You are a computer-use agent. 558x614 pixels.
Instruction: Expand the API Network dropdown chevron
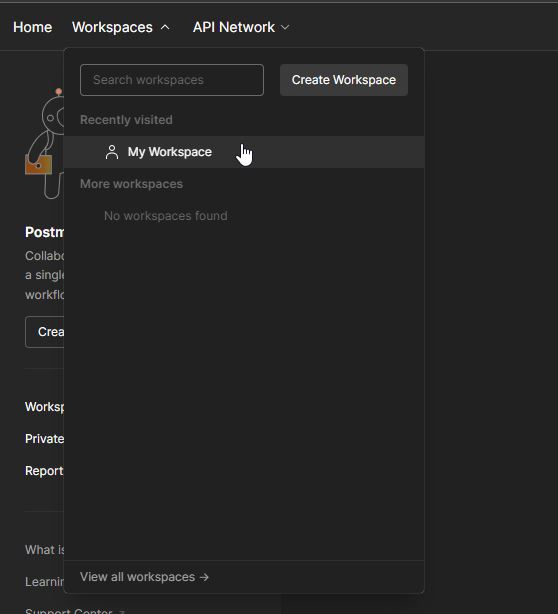[285, 27]
